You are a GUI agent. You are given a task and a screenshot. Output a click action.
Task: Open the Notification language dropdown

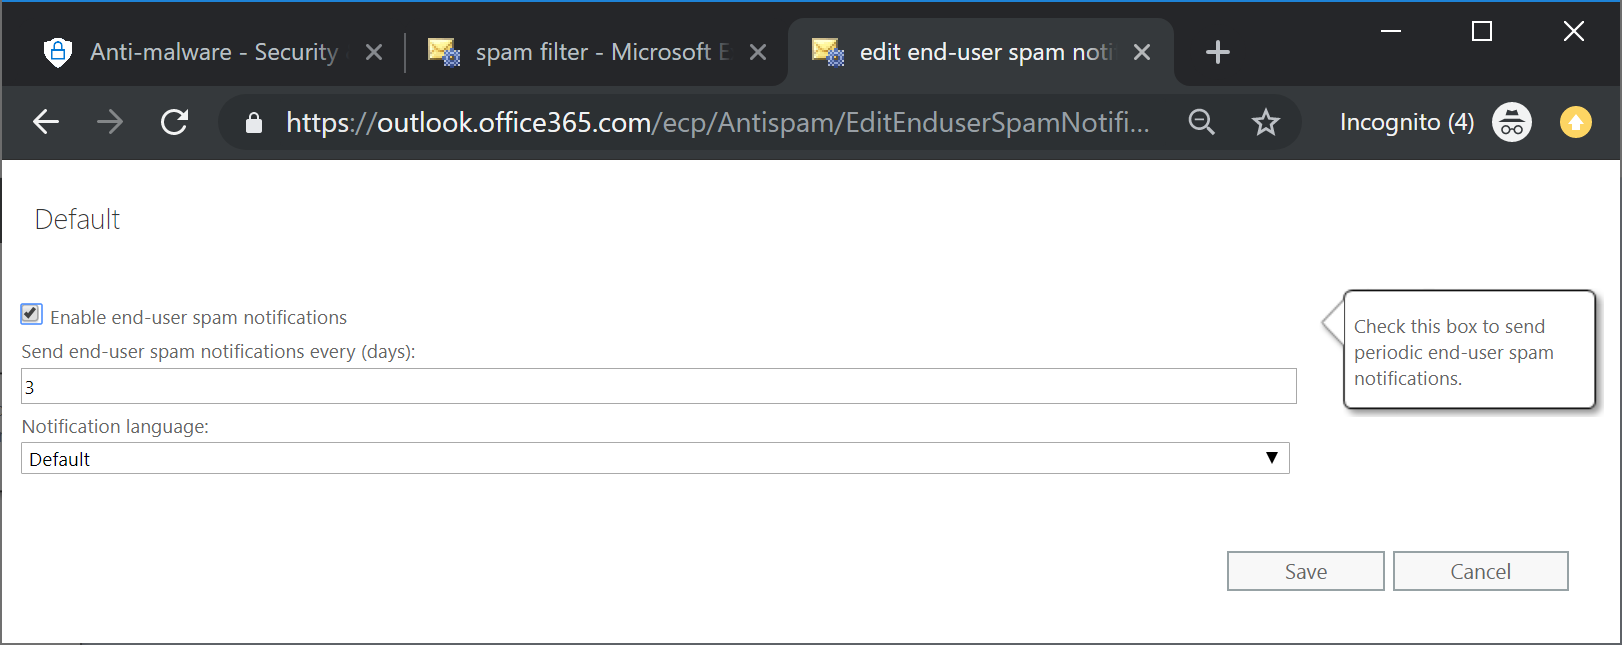pyautogui.click(x=655, y=459)
